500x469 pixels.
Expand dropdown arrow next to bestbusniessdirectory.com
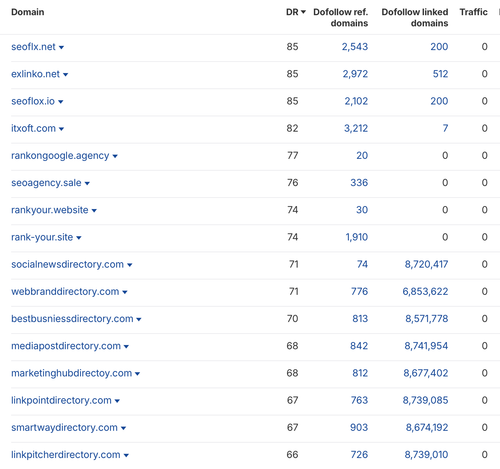click(x=139, y=319)
